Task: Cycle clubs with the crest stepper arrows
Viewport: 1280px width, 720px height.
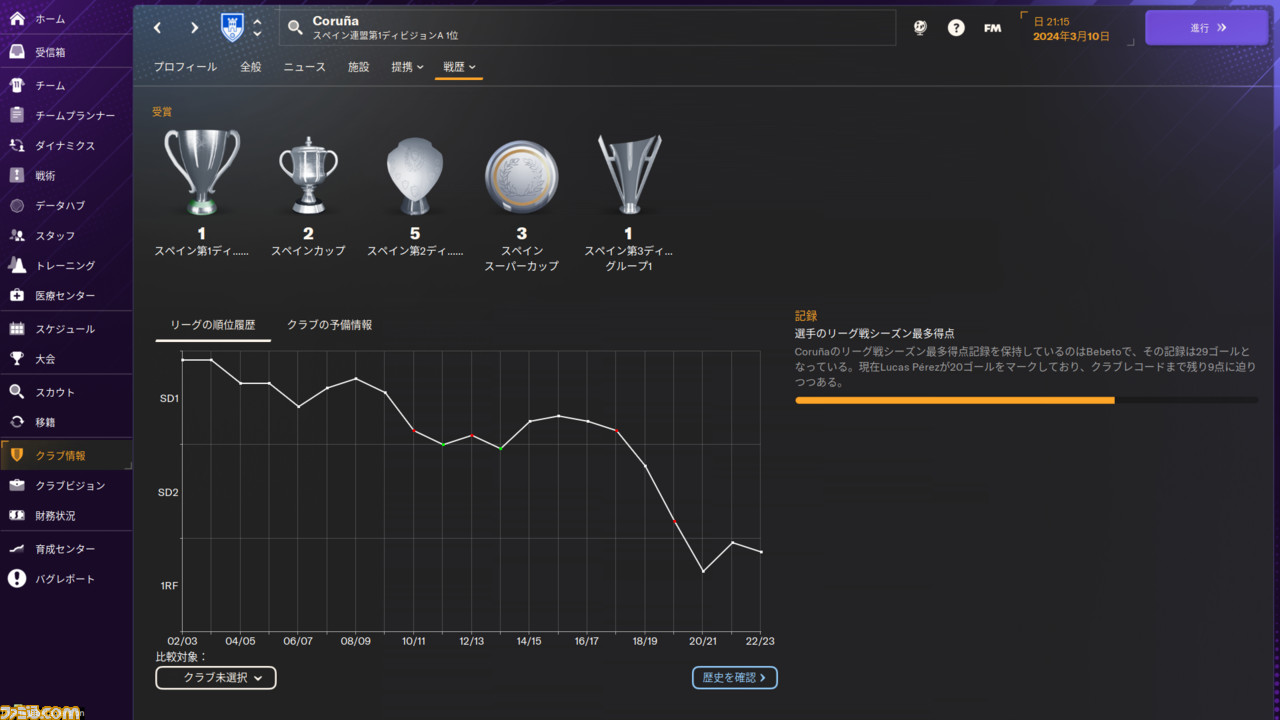Action: [258, 28]
